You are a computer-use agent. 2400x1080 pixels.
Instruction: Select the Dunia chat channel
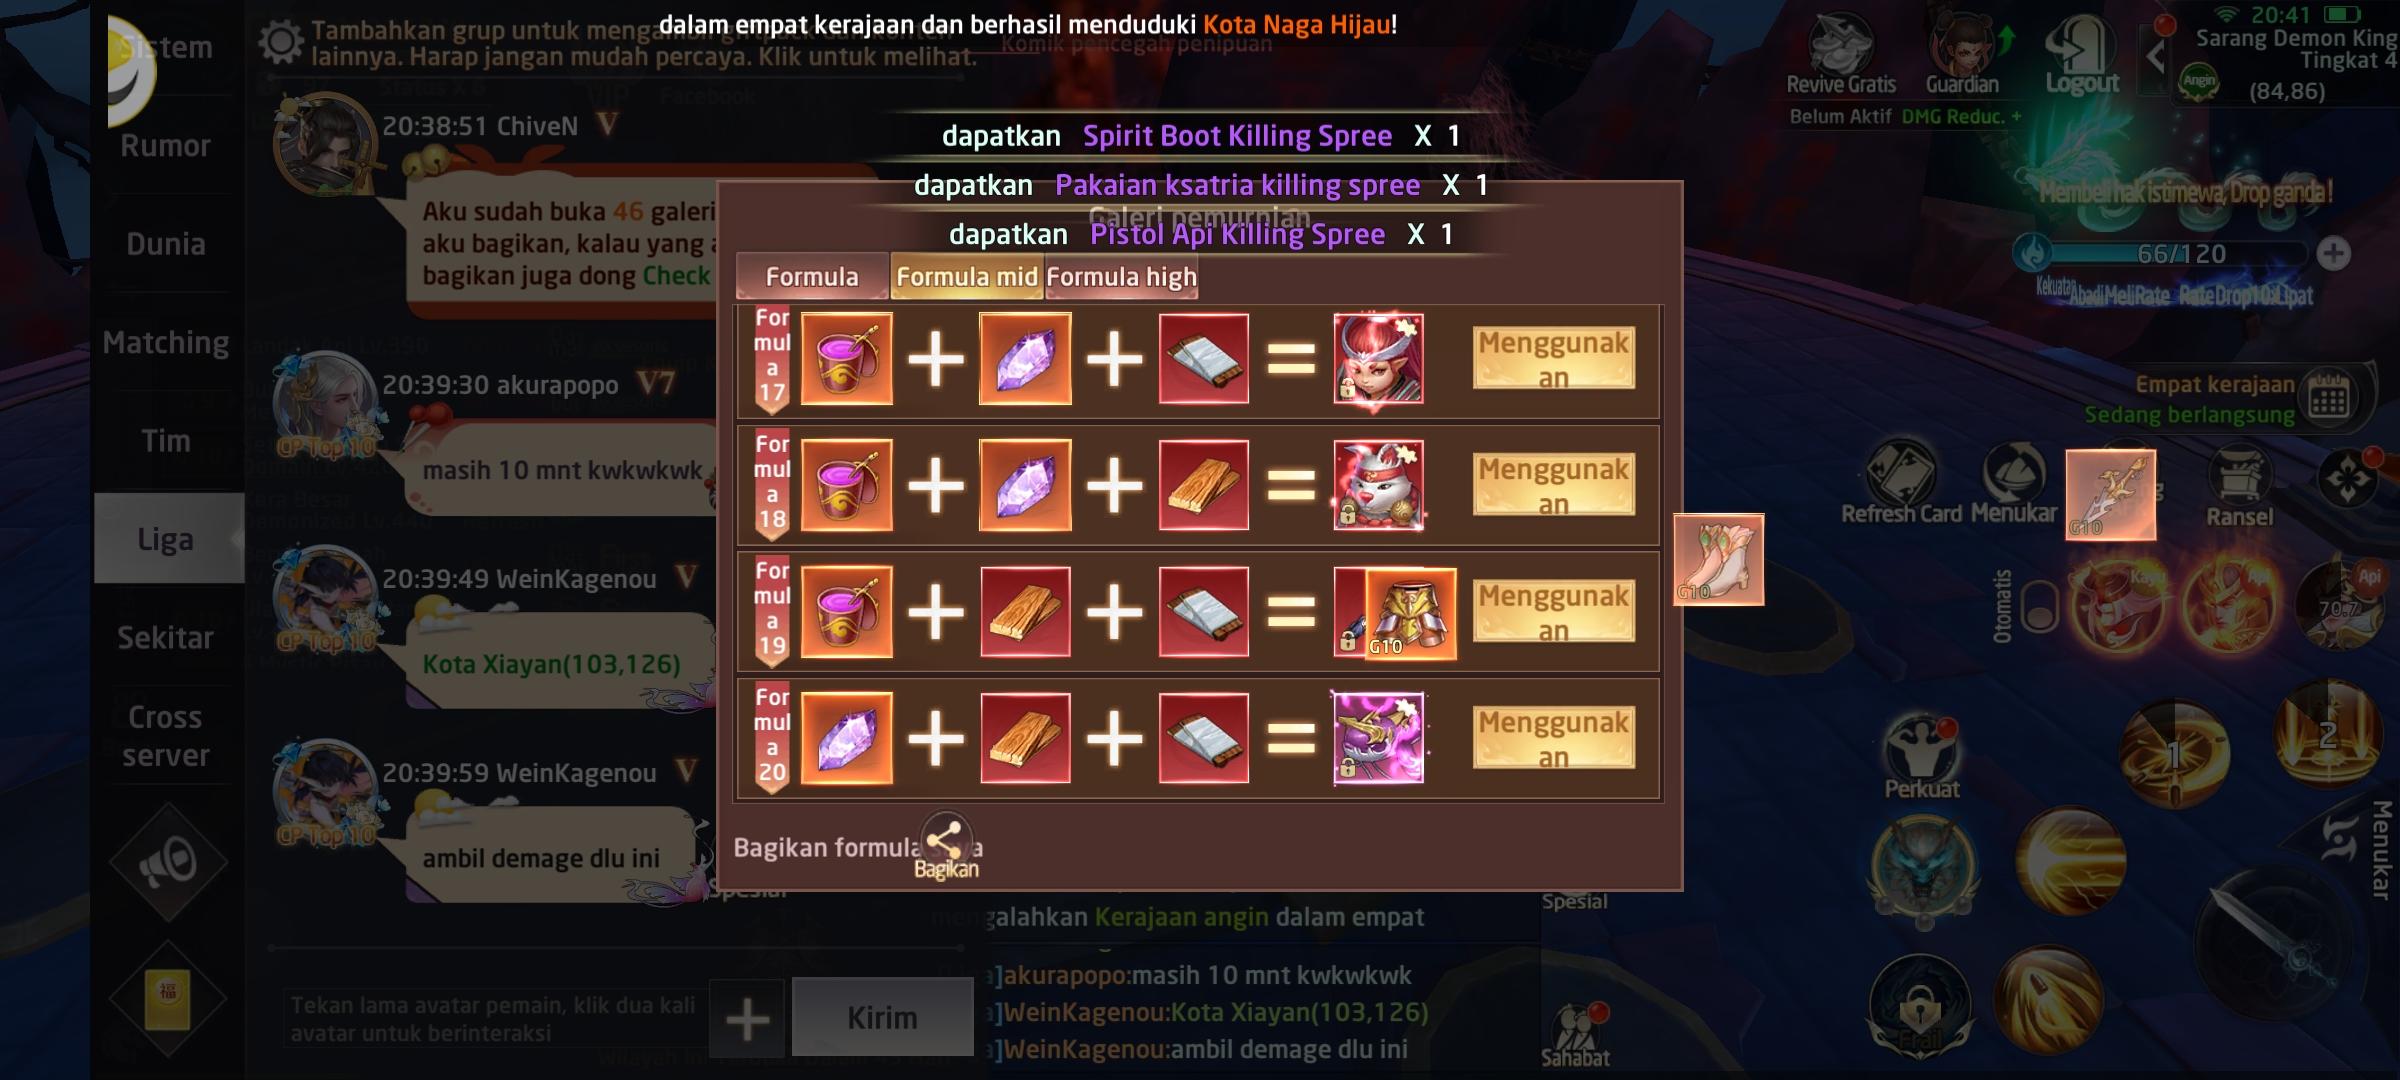click(x=166, y=244)
